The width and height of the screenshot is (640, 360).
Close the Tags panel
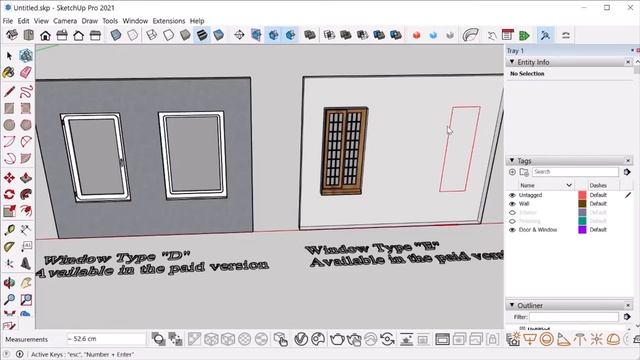click(x=628, y=160)
